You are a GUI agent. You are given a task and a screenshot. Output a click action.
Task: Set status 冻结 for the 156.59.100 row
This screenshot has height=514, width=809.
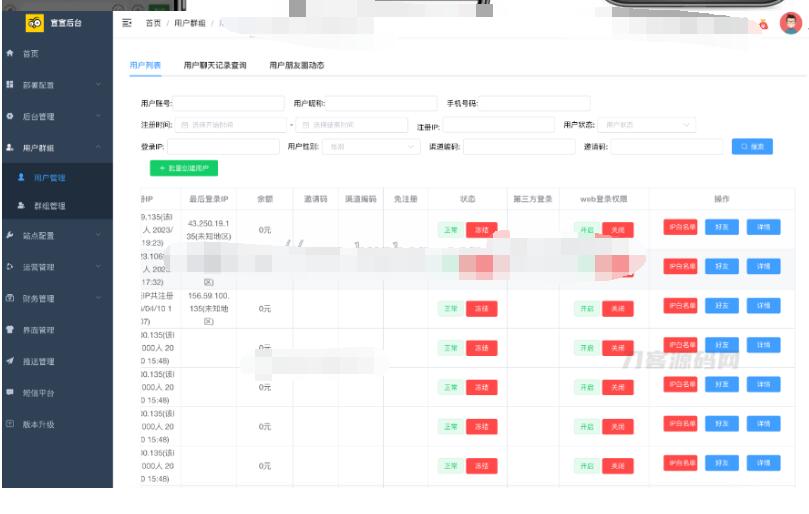[481, 309]
